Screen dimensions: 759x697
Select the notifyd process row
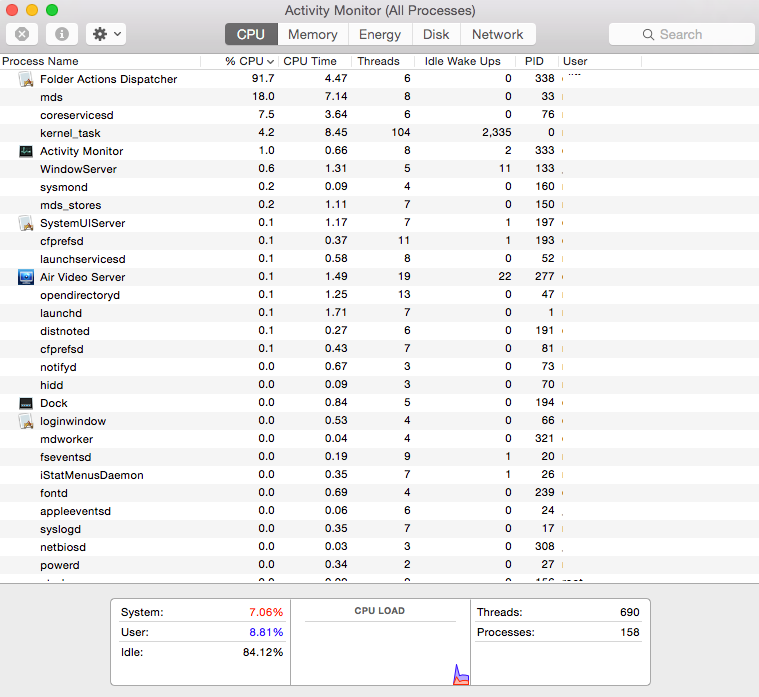click(380, 367)
